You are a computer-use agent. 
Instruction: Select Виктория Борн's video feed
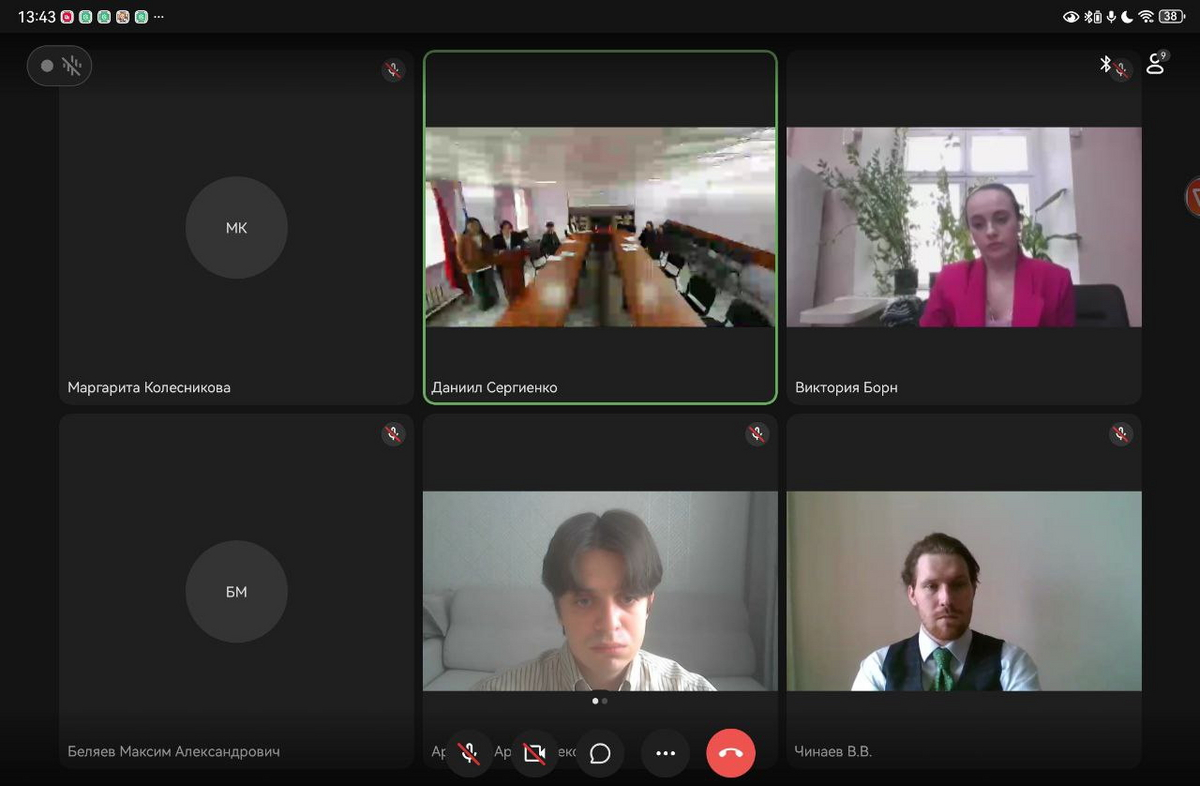(x=963, y=227)
